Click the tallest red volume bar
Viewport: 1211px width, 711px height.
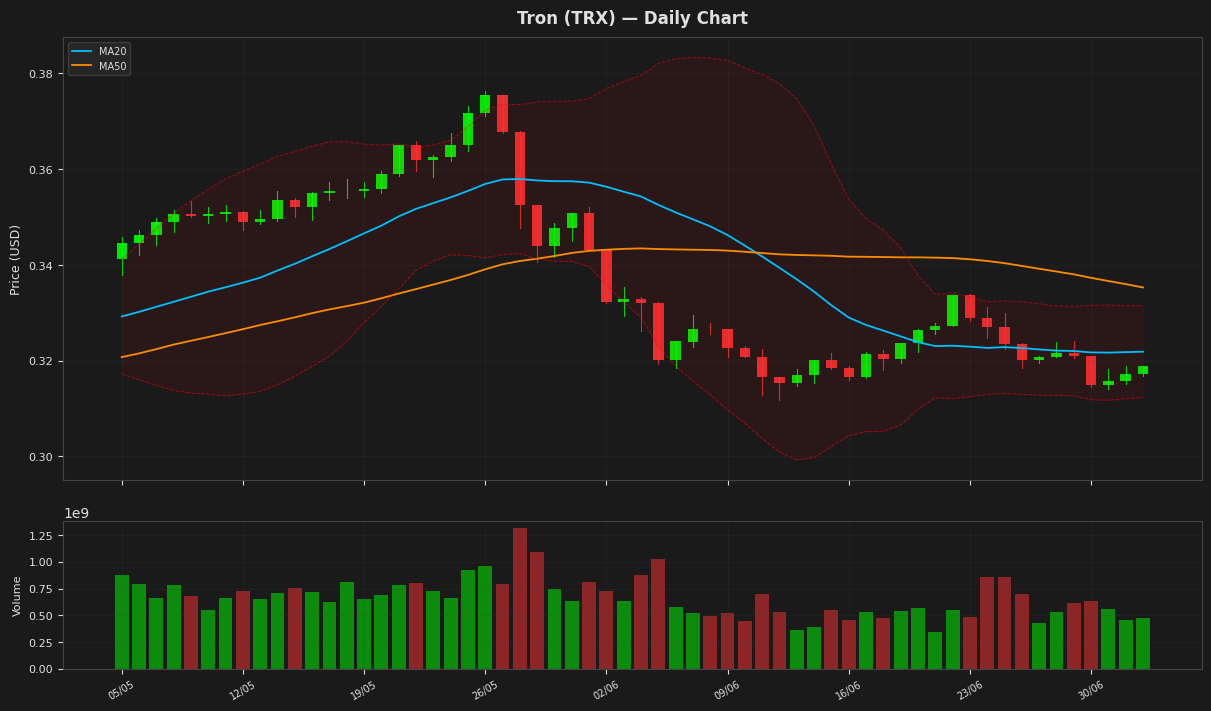point(520,598)
